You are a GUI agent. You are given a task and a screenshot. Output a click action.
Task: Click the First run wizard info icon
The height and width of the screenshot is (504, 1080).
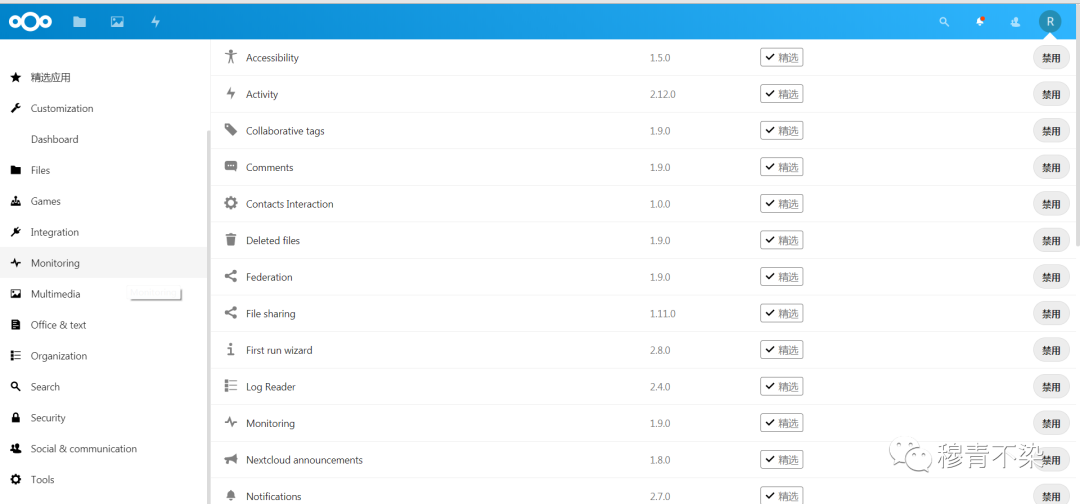pos(231,350)
